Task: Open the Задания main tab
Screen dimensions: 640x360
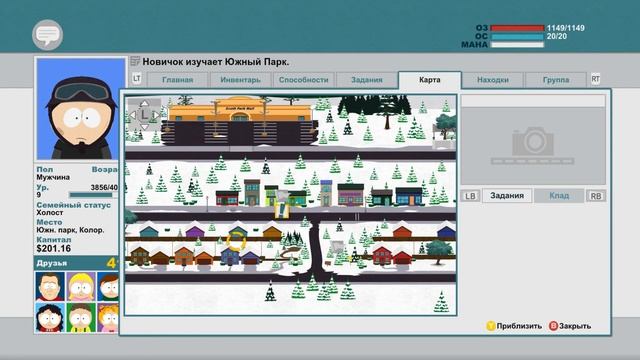Action: click(367, 80)
